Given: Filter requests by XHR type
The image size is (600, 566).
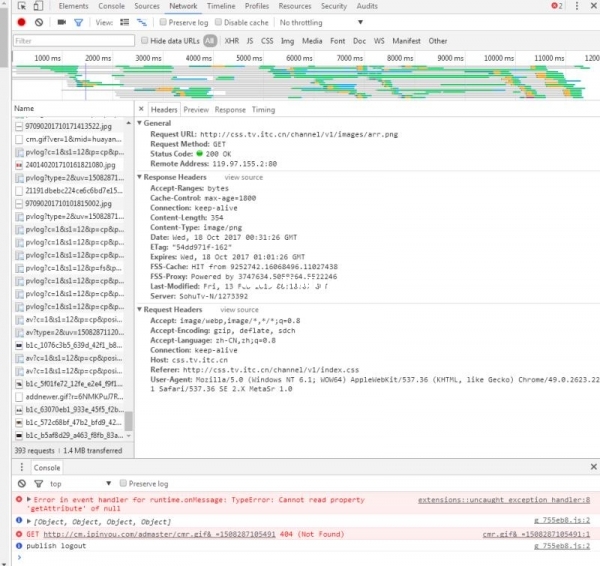Looking at the screenshot, I should point(232,41).
